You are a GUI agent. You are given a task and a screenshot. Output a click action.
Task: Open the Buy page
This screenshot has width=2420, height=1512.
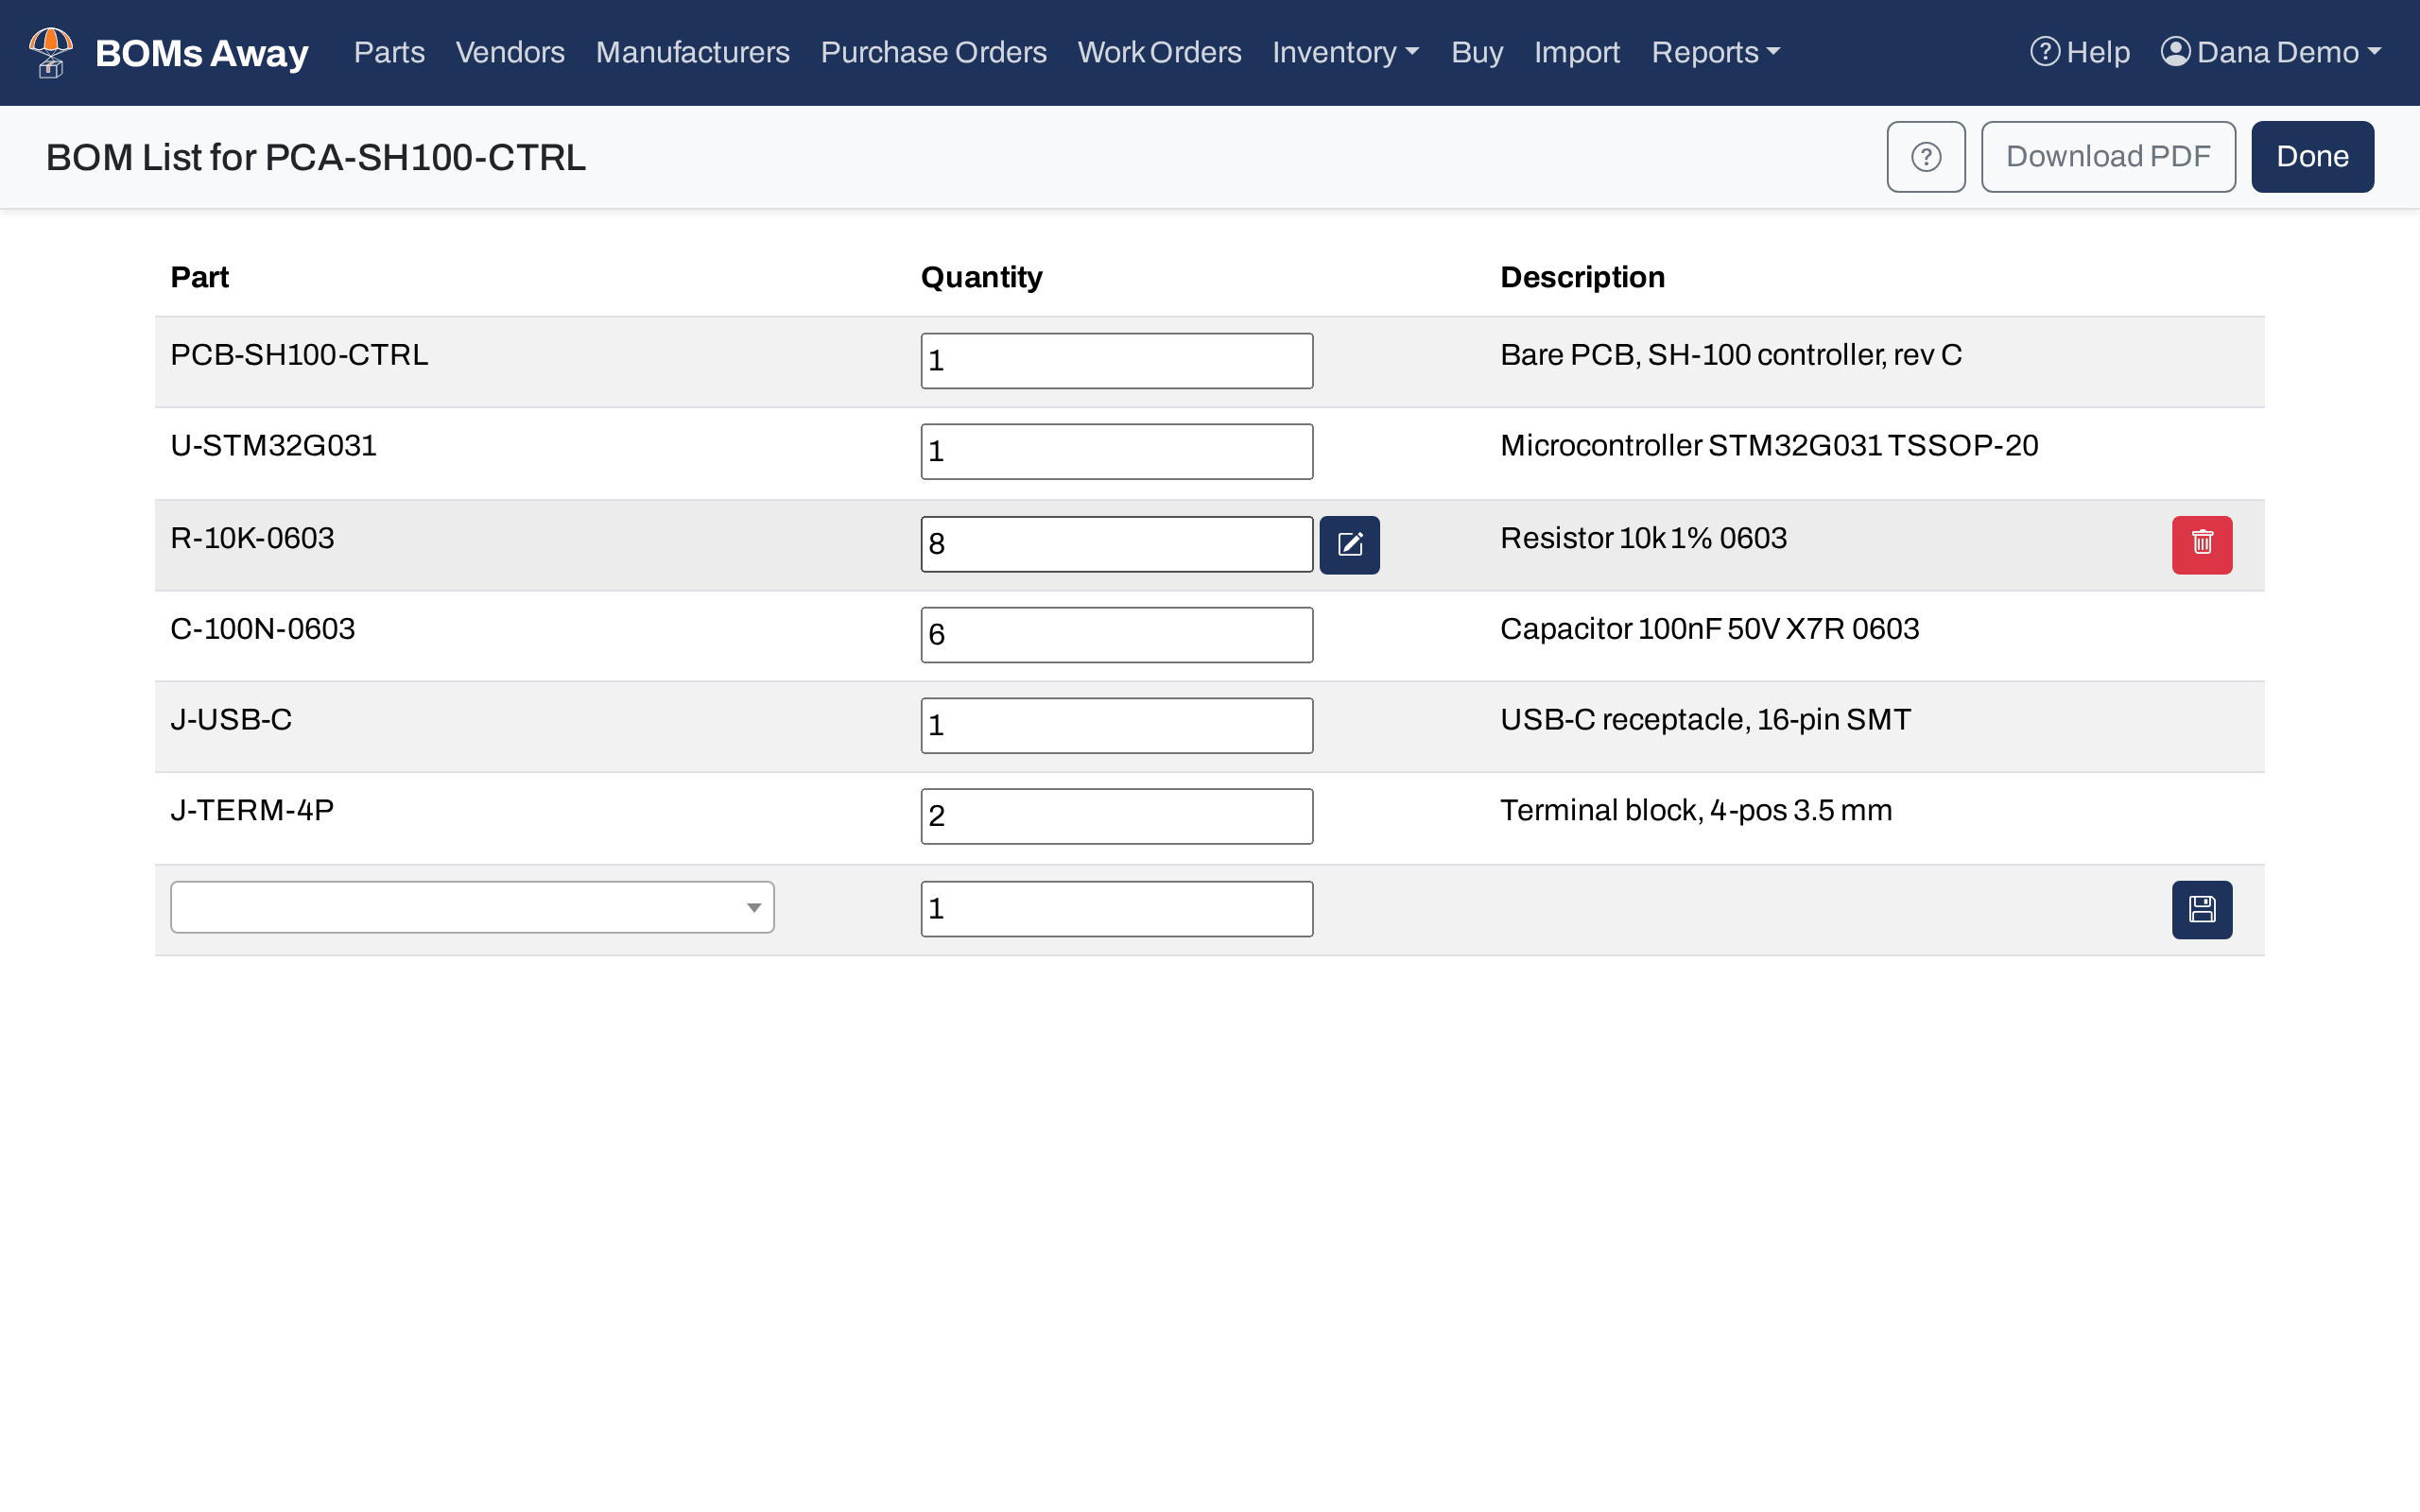pos(1477,52)
